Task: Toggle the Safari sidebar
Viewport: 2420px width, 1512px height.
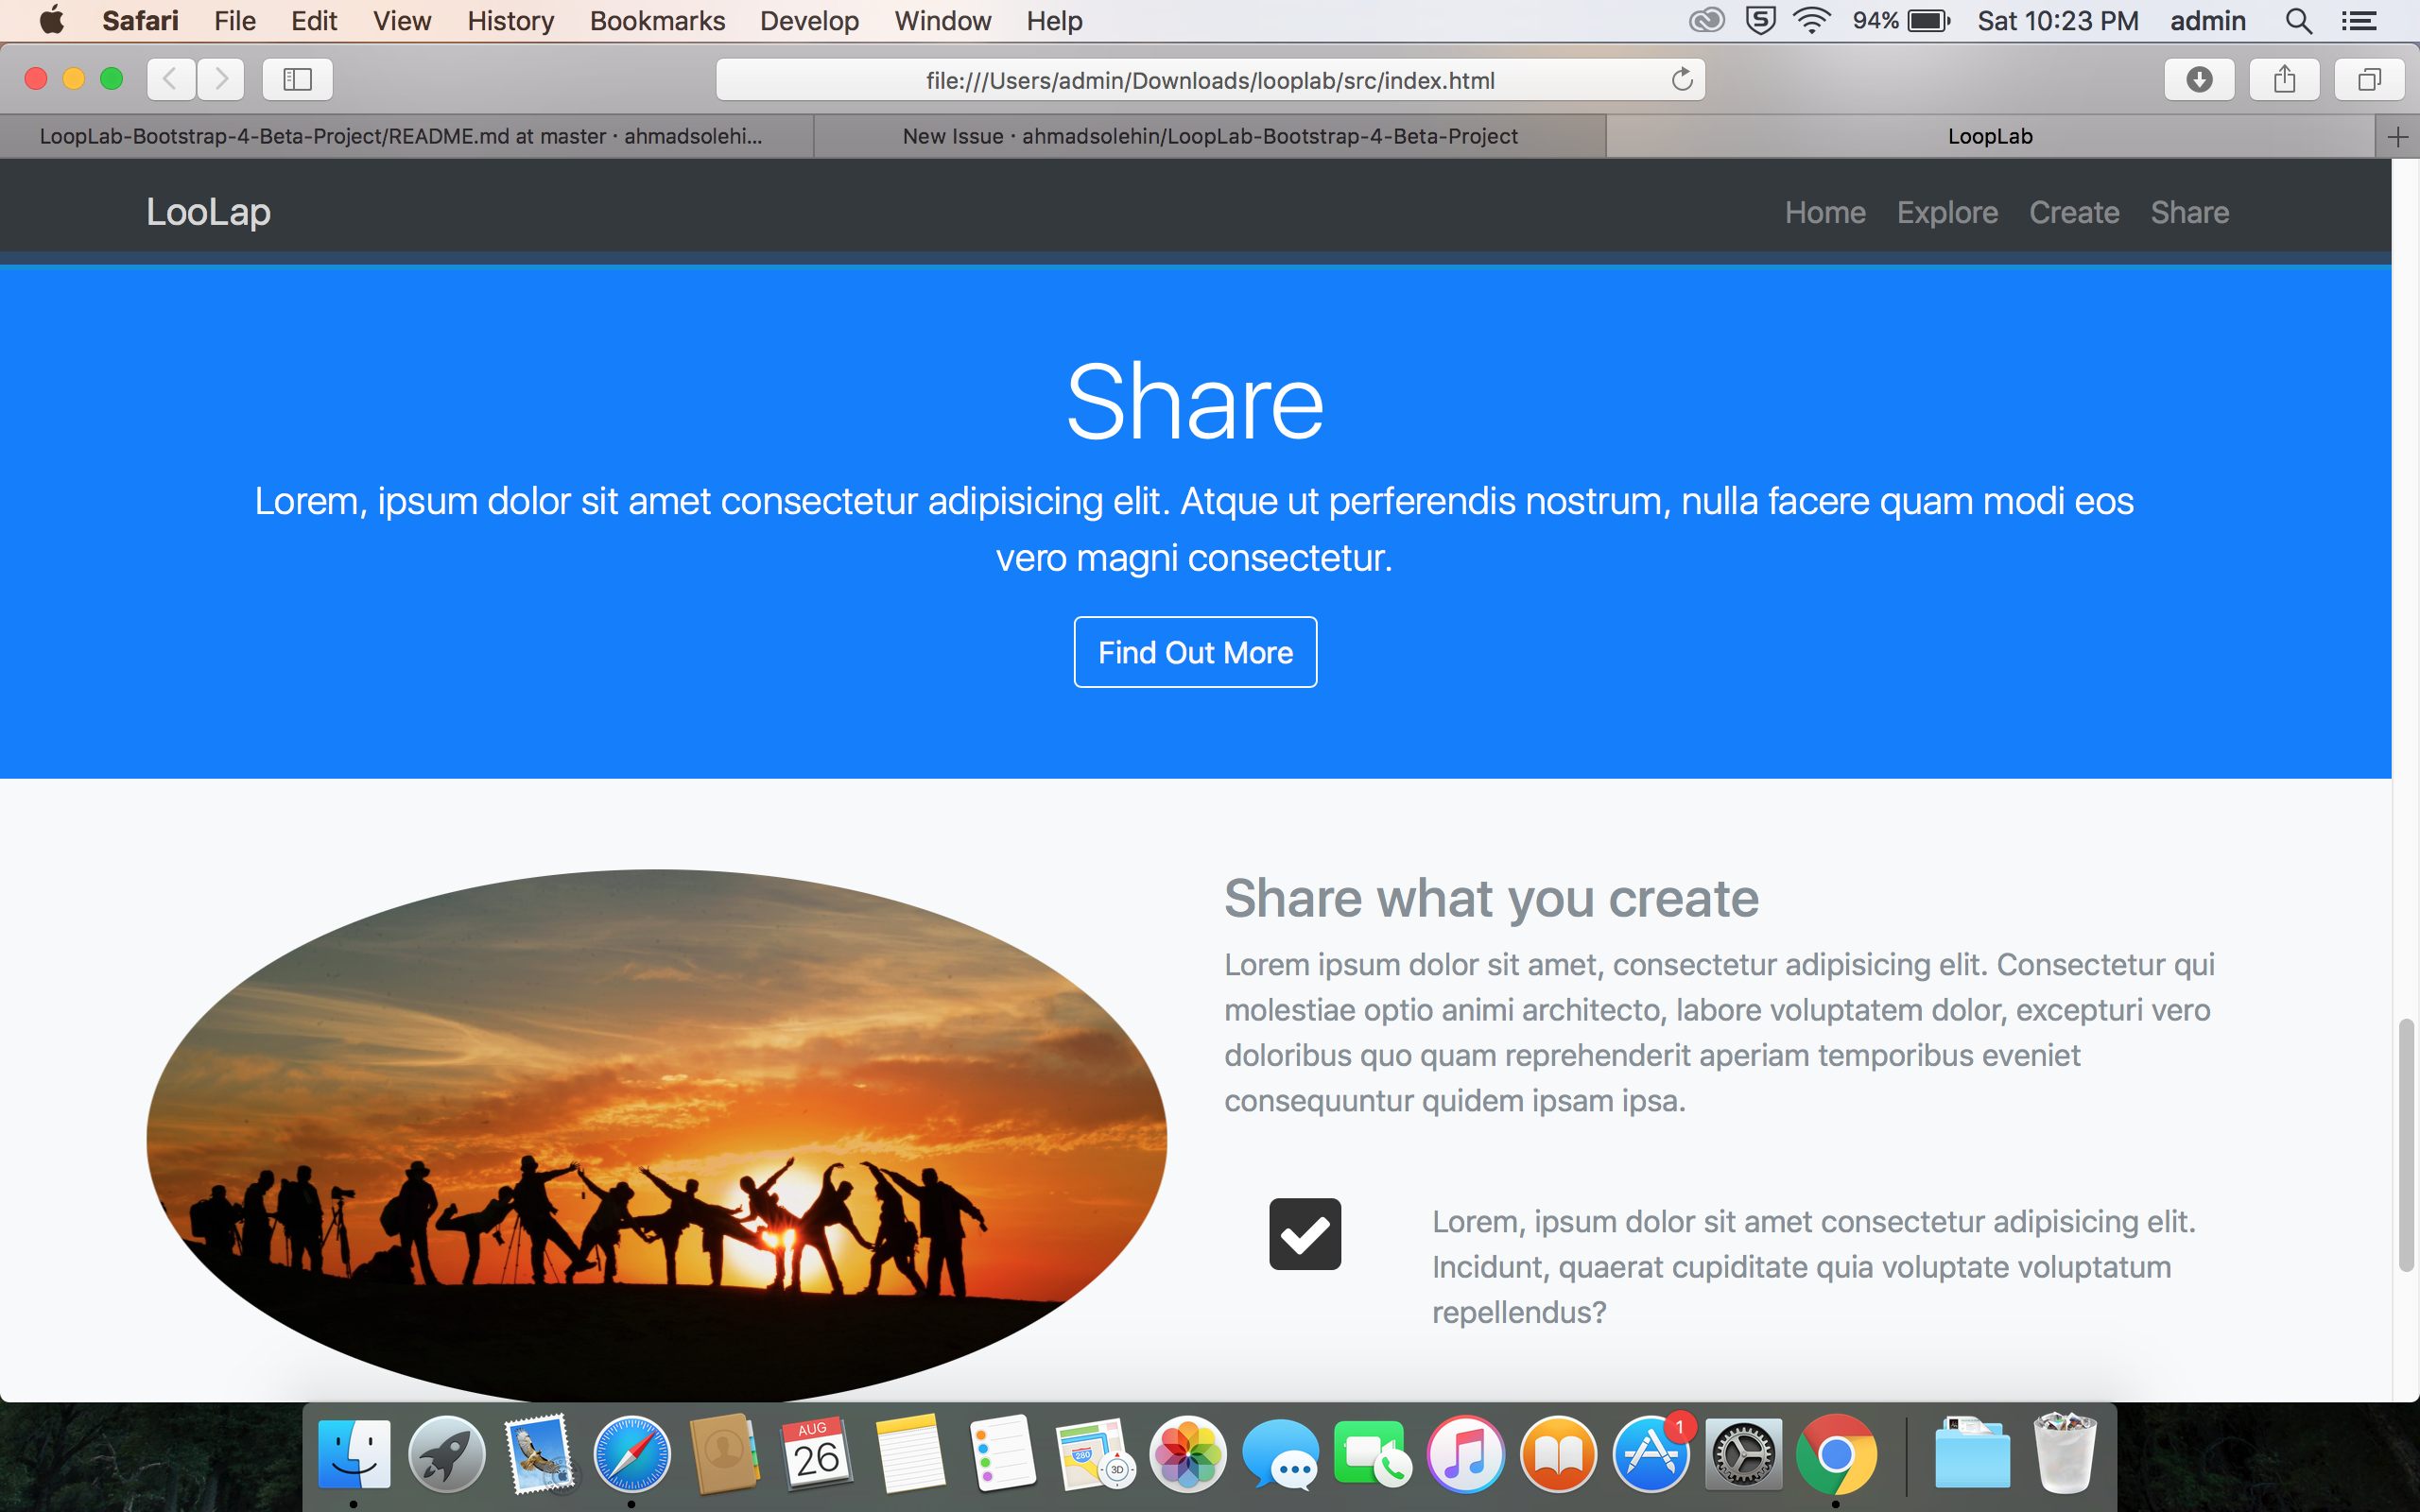Action: (x=296, y=79)
